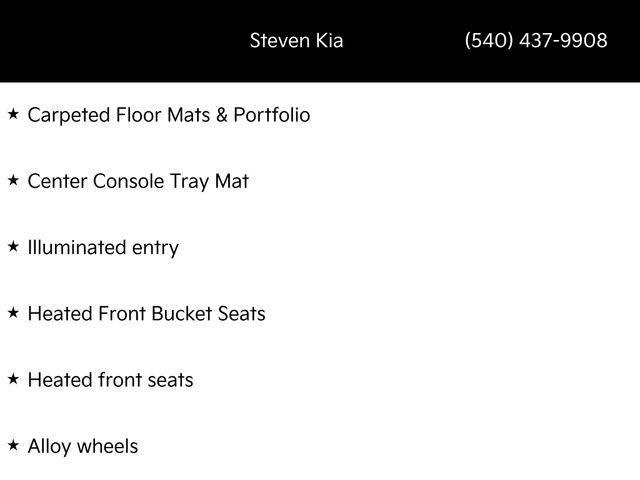Select the Alloy wheels feature
The image size is (640, 480).
click(83, 447)
